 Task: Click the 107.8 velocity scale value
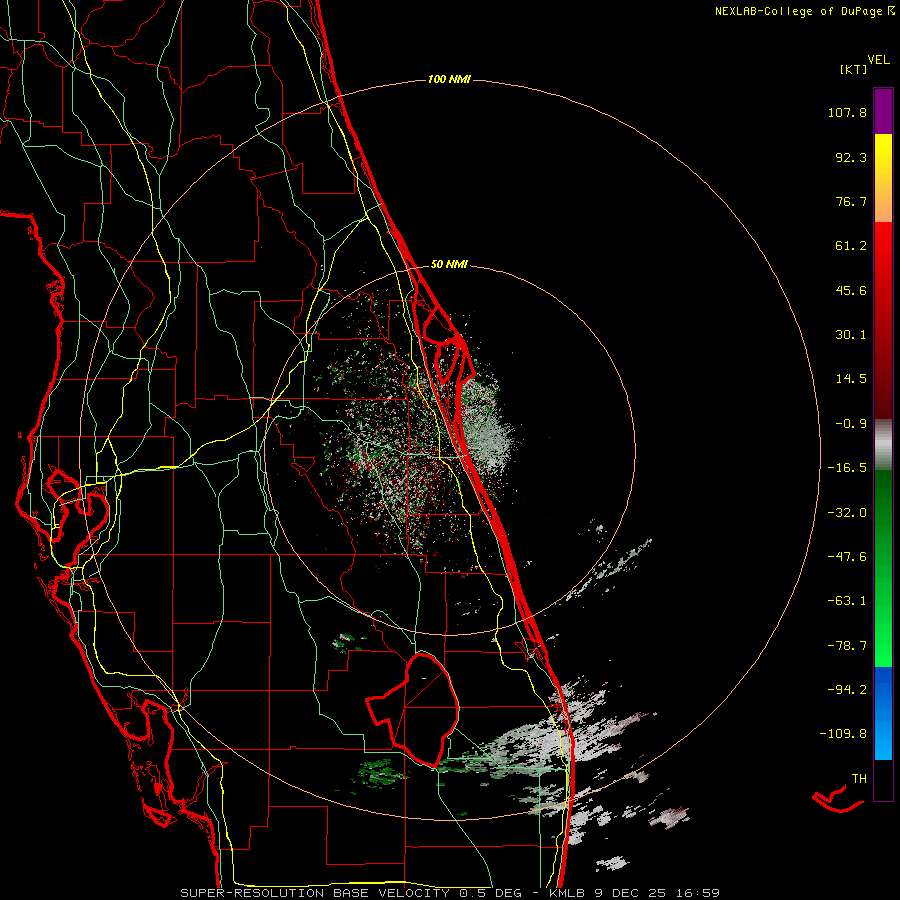847,112
